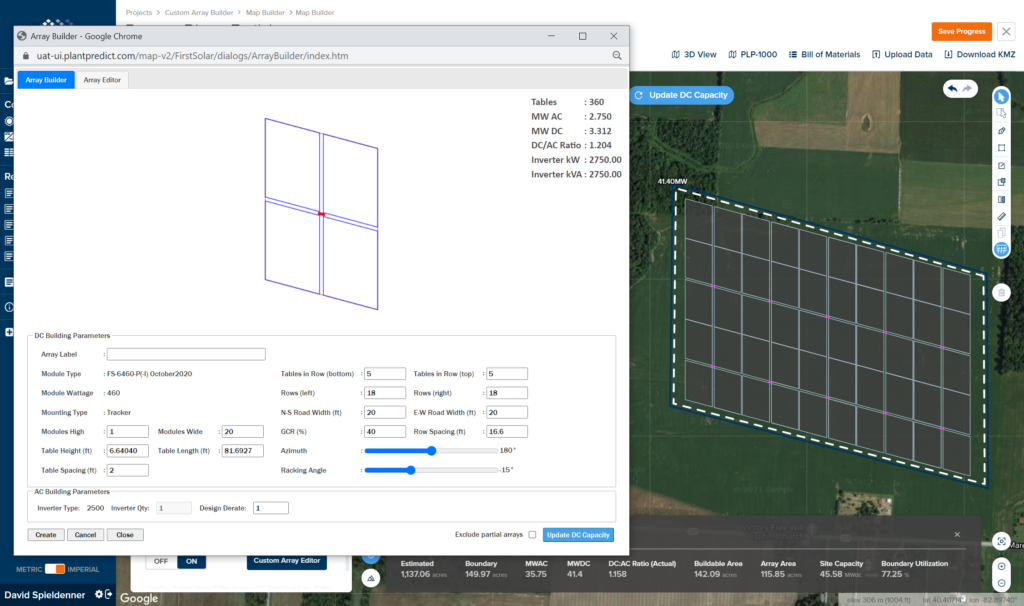The image size is (1024, 606).
Task: Click Update DC Capacity on the map
Action: point(682,95)
